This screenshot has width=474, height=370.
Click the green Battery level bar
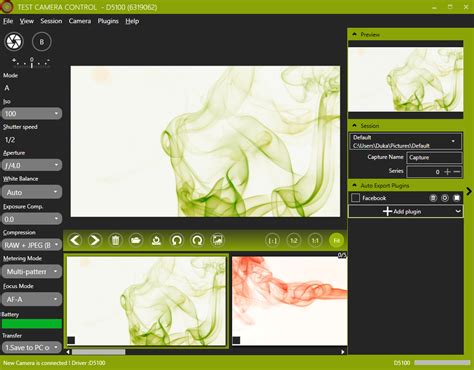pyautogui.click(x=32, y=324)
